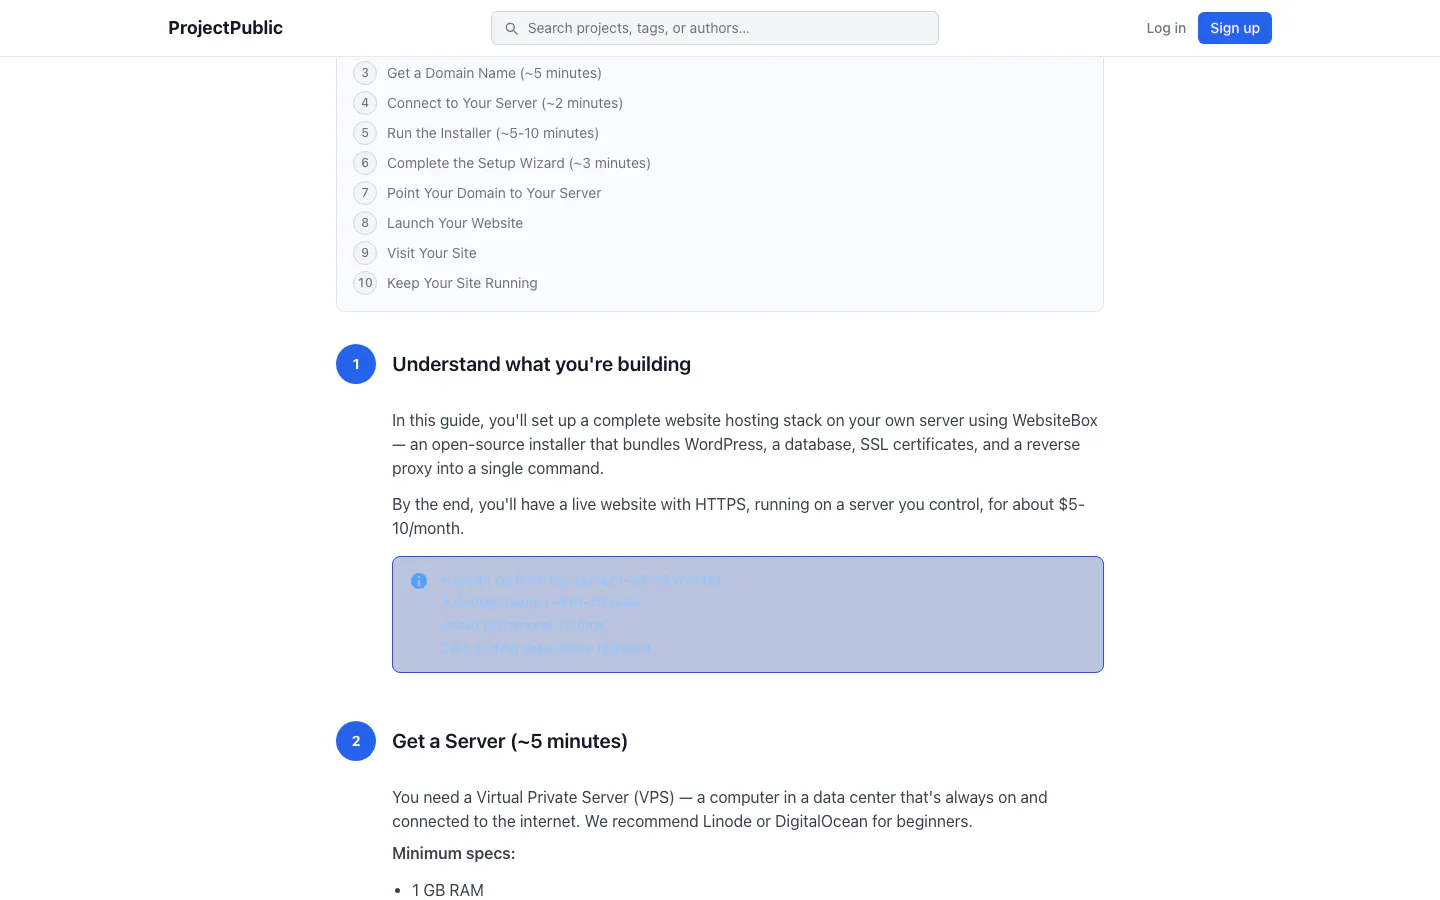Click the blue step 1 circle badge
This screenshot has height=900, width=1440.
(356, 364)
